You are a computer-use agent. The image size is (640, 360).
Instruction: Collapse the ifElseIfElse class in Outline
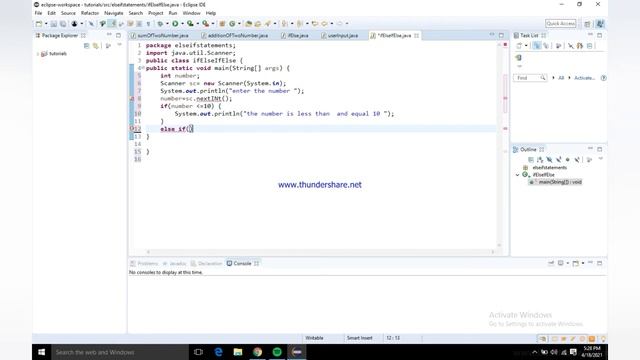[517, 175]
